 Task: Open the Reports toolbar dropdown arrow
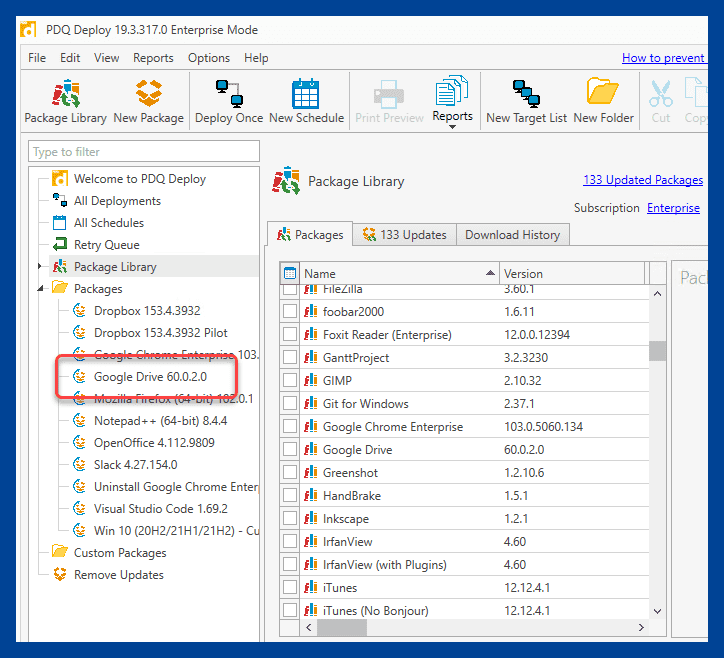452,127
